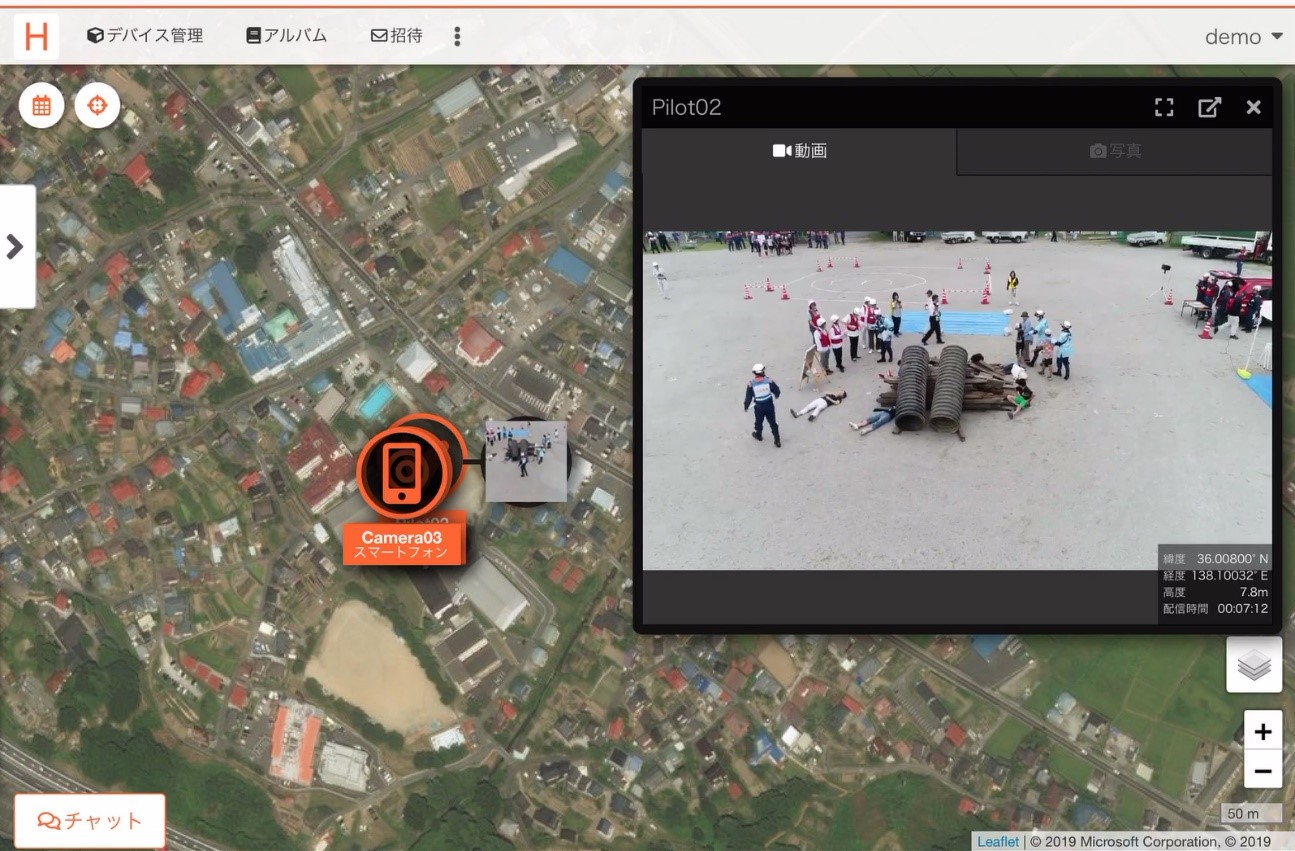Open the video thumbnail on the map

pos(526,461)
